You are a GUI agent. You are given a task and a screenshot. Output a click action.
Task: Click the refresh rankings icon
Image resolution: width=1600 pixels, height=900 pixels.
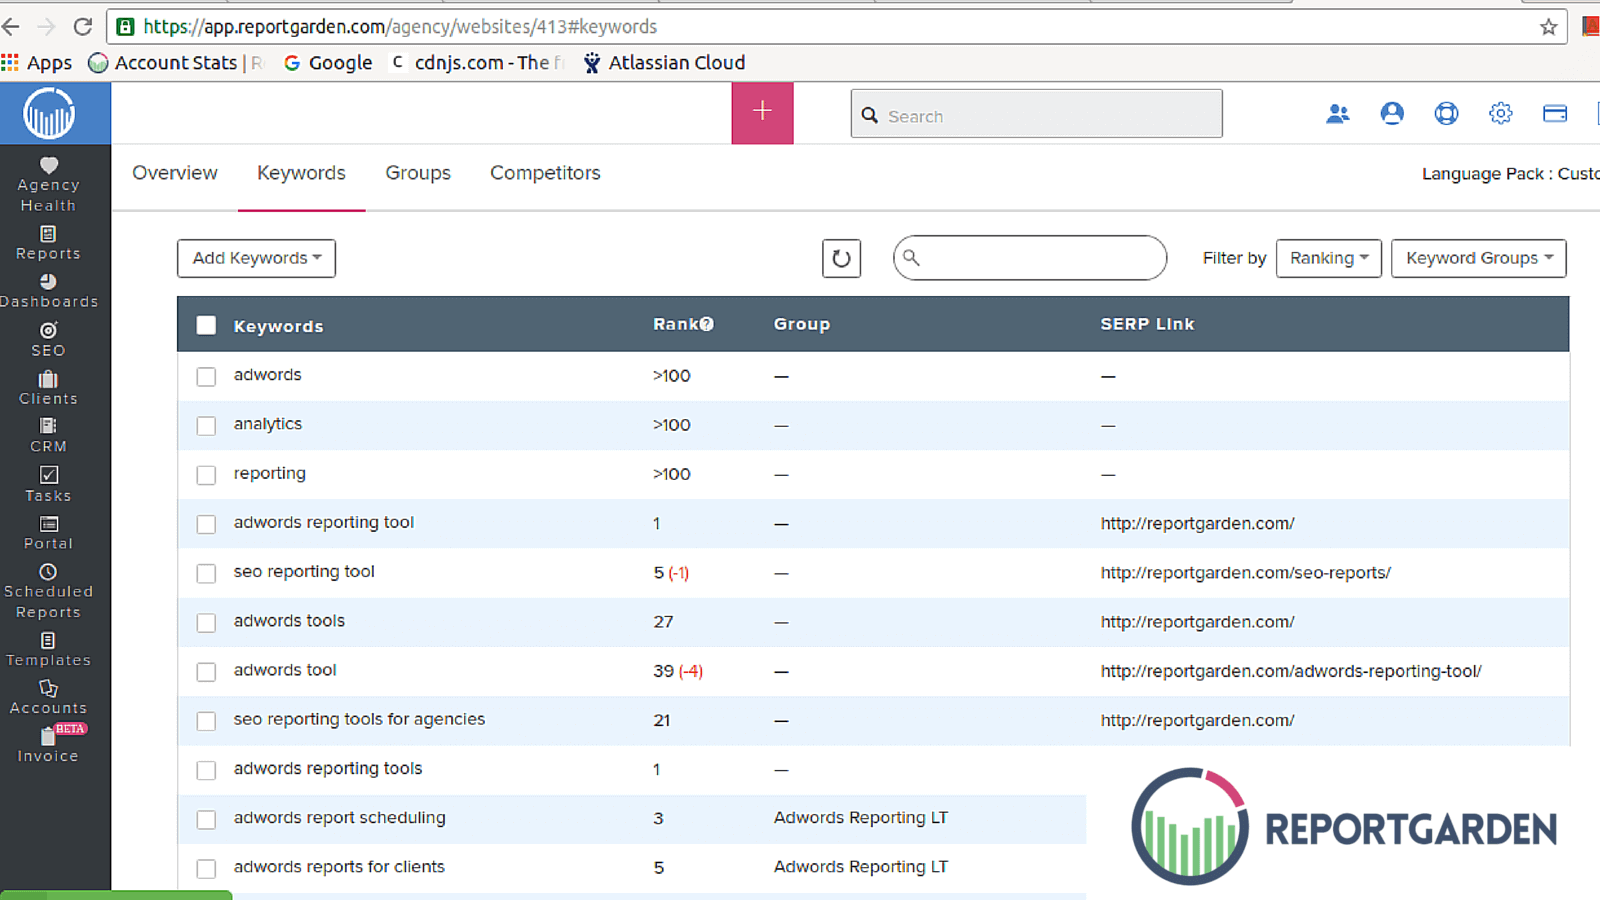tap(841, 258)
